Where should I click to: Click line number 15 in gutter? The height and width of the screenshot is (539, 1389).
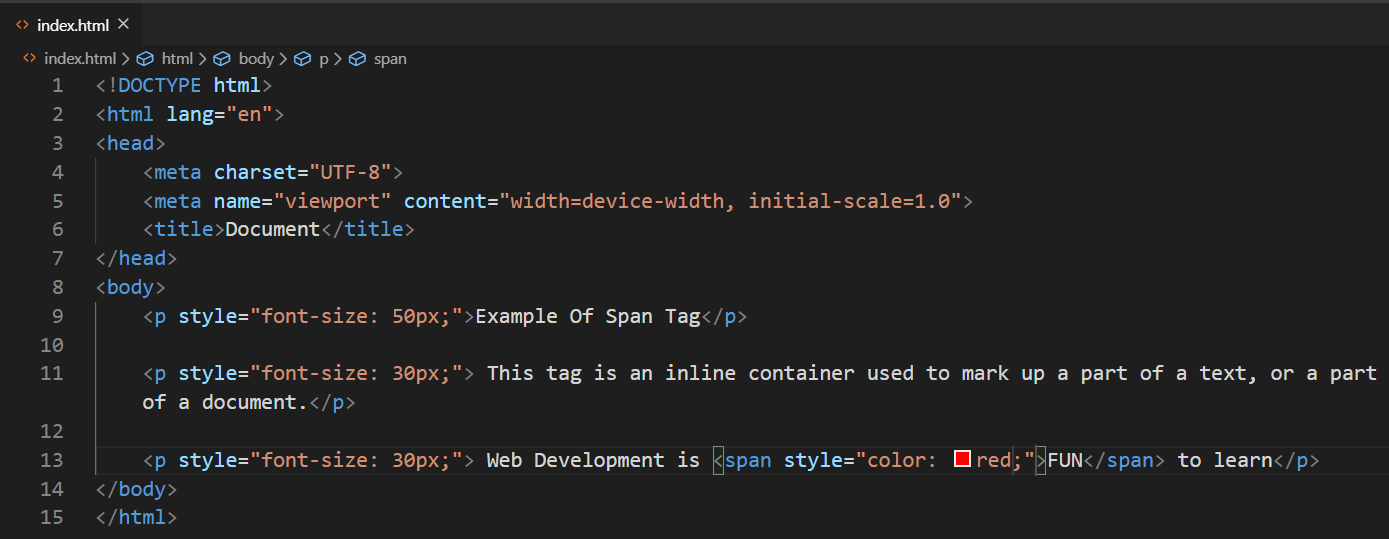pyautogui.click(x=51, y=518)
